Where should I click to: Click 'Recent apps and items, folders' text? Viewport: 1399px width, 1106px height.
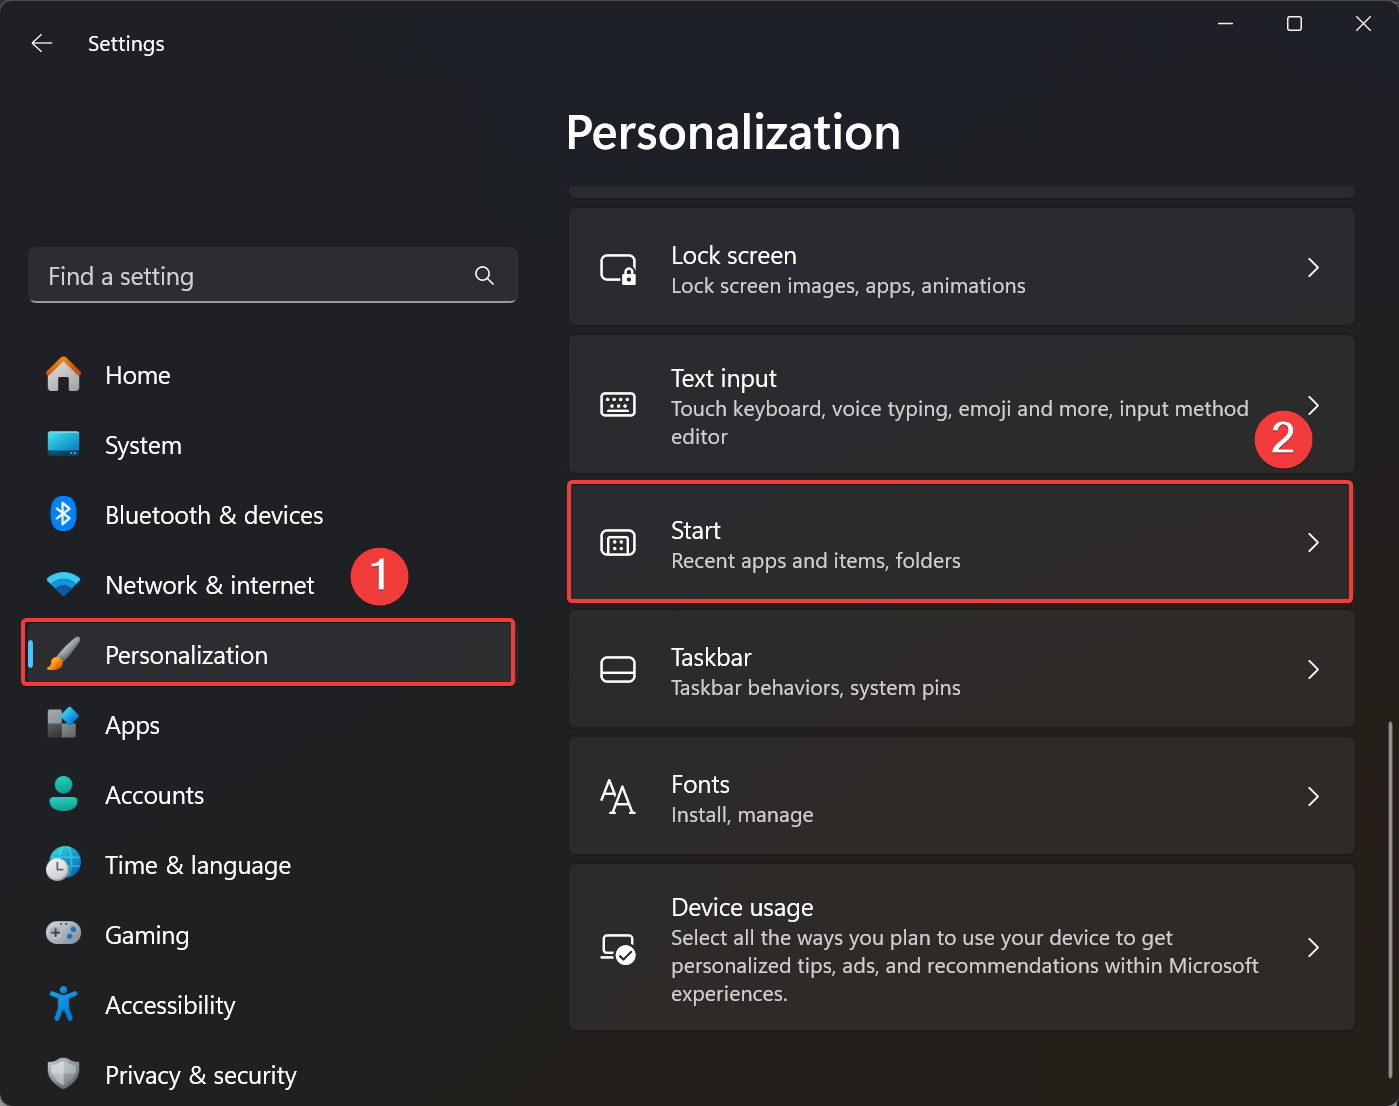[816, 561]
